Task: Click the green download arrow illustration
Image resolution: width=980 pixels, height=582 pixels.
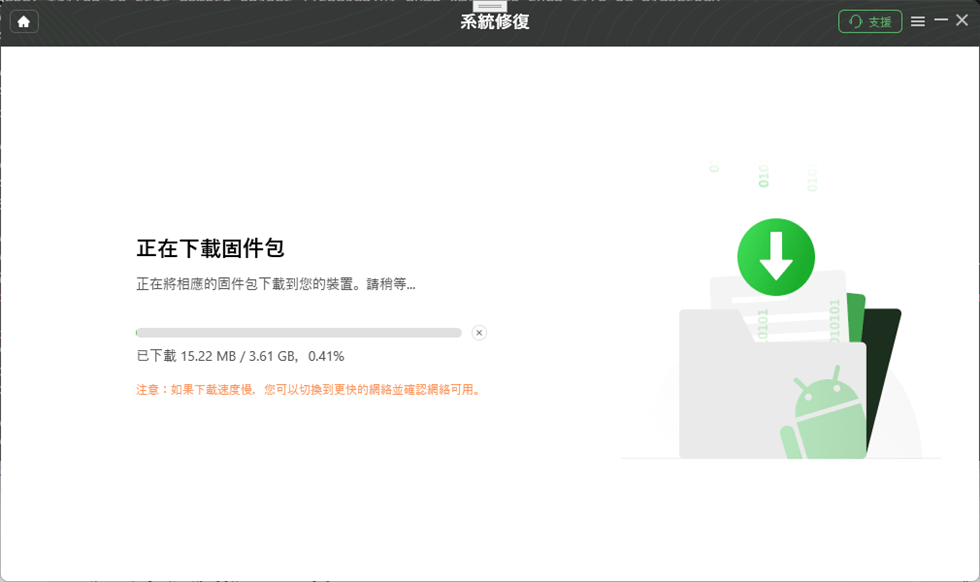Action: pyautogui.click(x=776, y=257)
